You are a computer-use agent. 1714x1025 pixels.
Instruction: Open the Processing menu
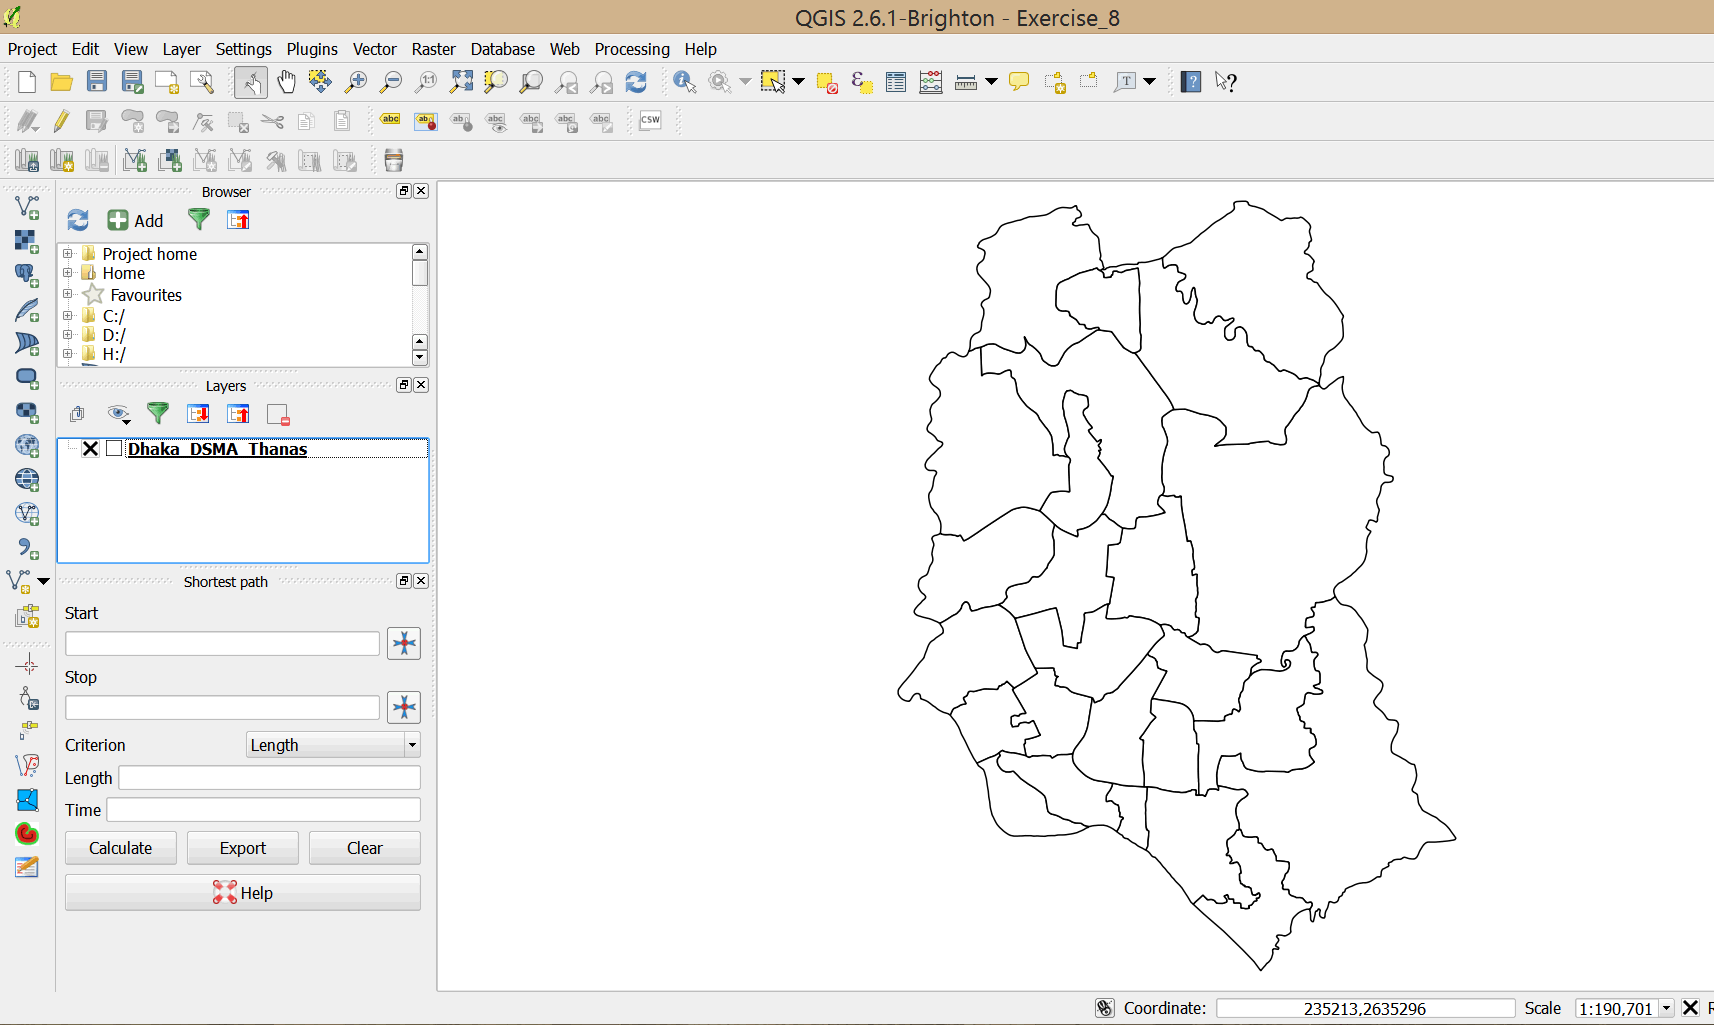(632, 49)
